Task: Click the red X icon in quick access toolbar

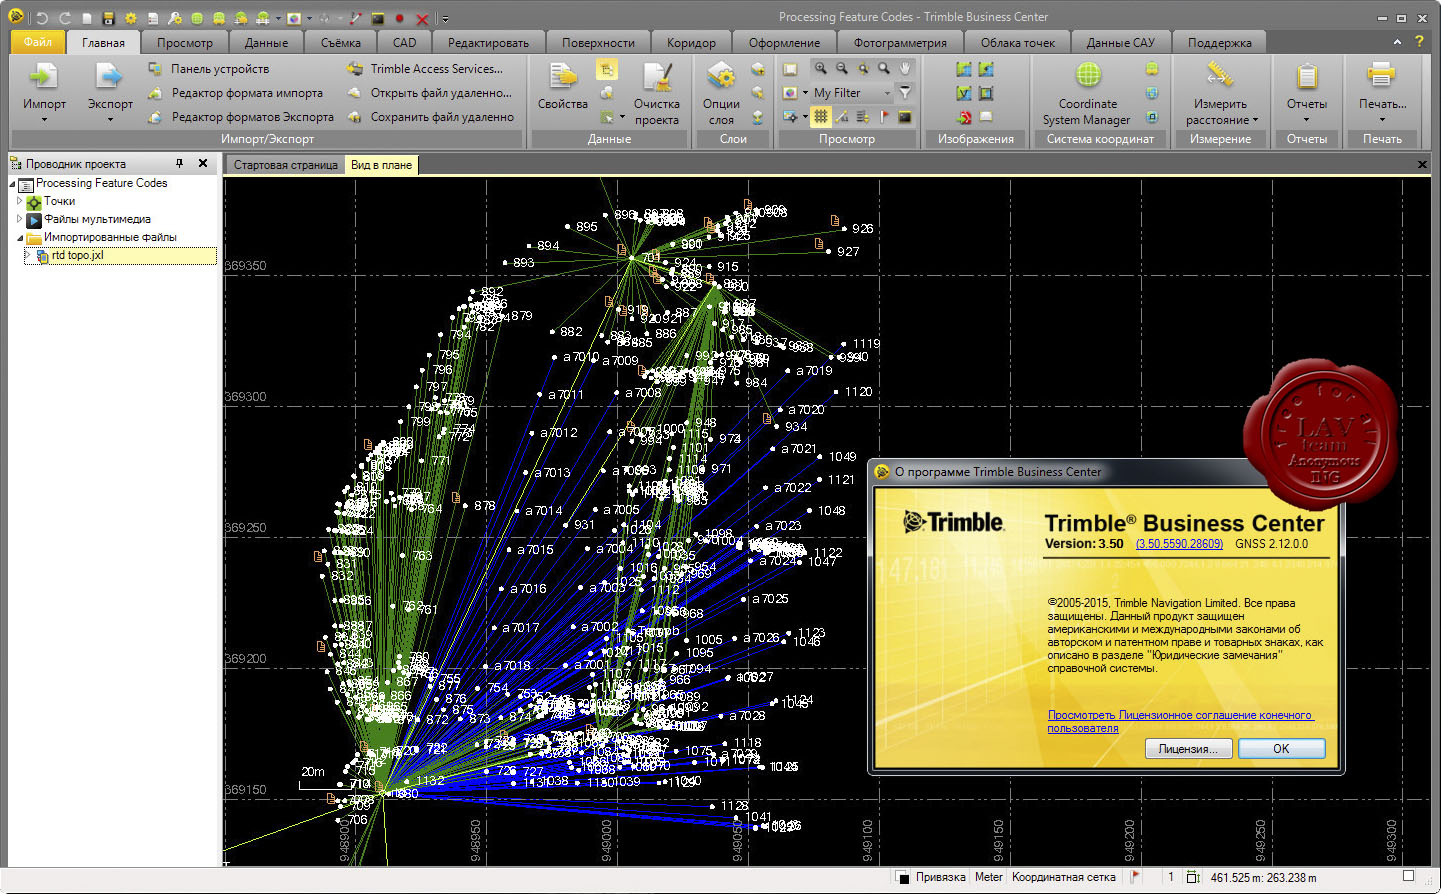Action: tap(422, 18)
